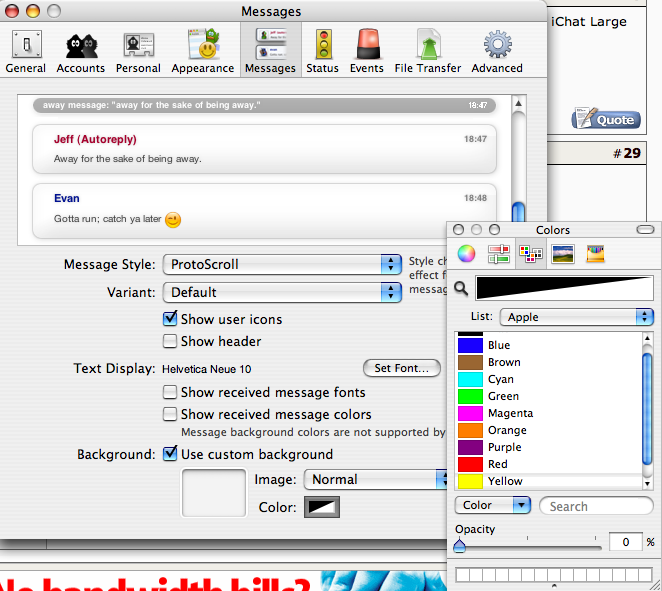Viewport: 662px width, 591px height.
Task: Enable Show header checkbox
Action: pos(170,341)
